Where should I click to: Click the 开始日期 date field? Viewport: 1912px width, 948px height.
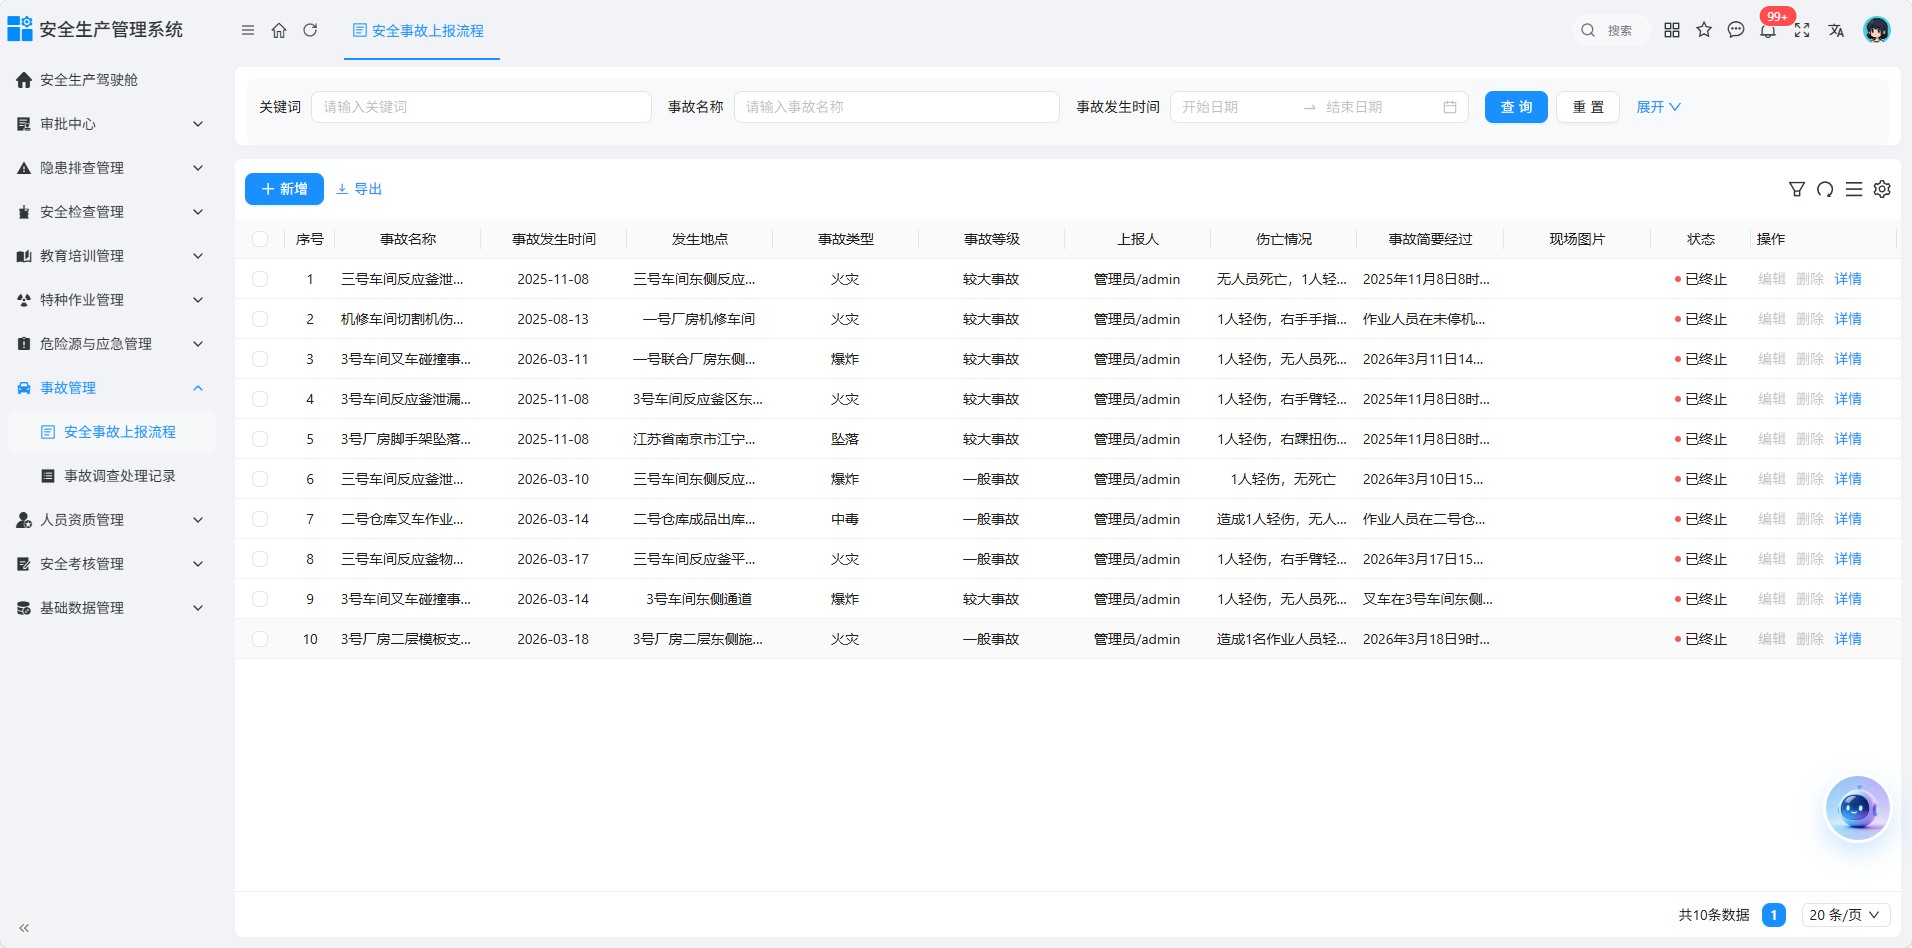point(1236,107)
